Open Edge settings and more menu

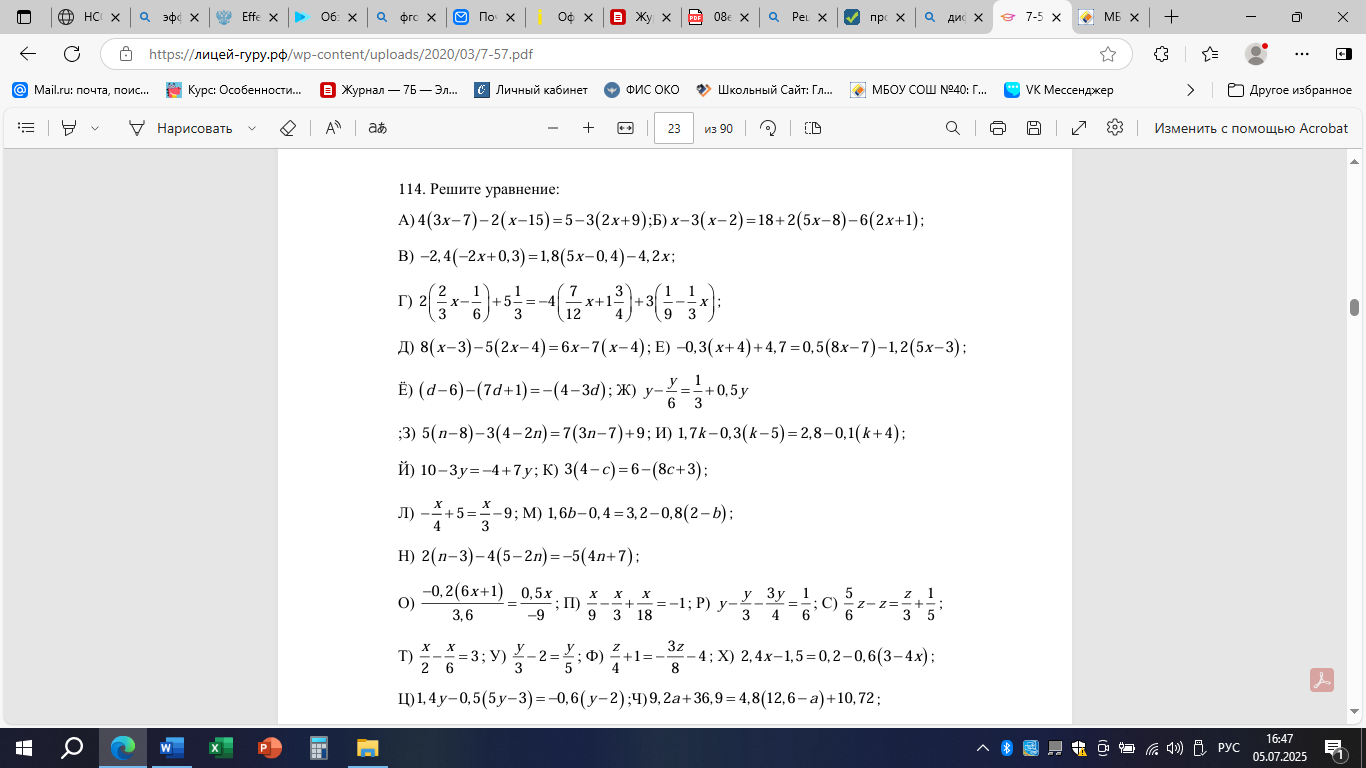[1302, 54]
